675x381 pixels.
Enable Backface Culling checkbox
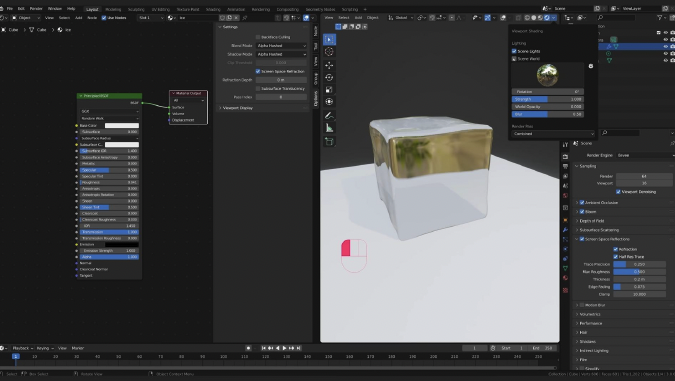click(258, 37)
